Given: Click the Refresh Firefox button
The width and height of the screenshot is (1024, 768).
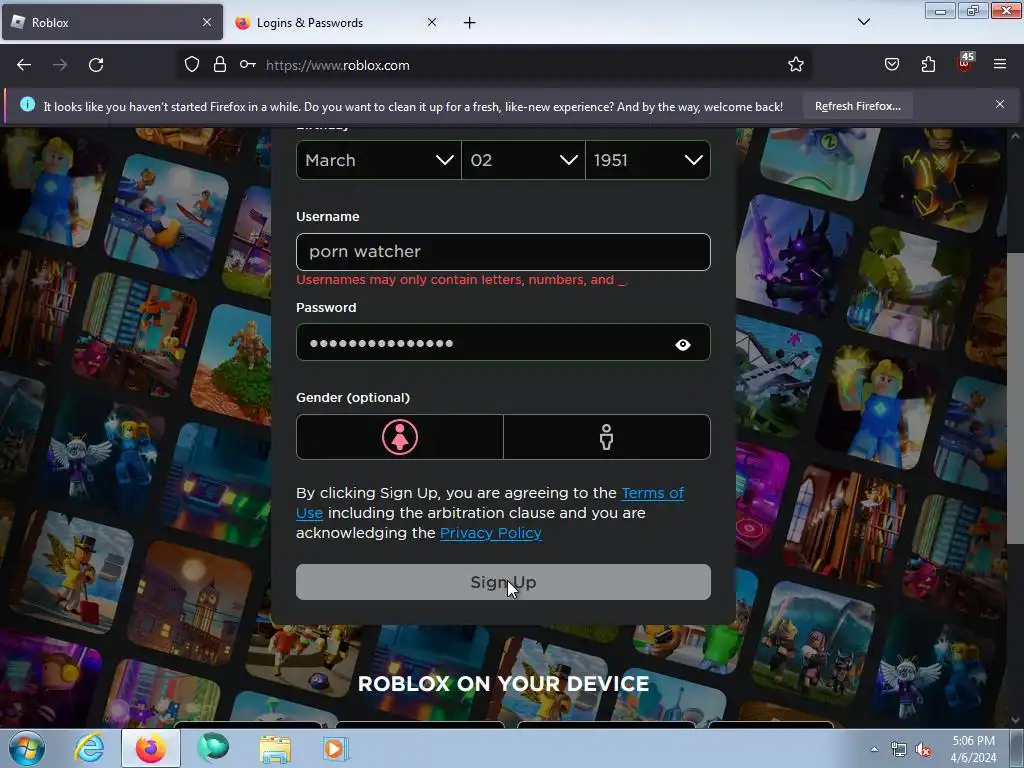Looking at the screenshot, I should [857, 106].
